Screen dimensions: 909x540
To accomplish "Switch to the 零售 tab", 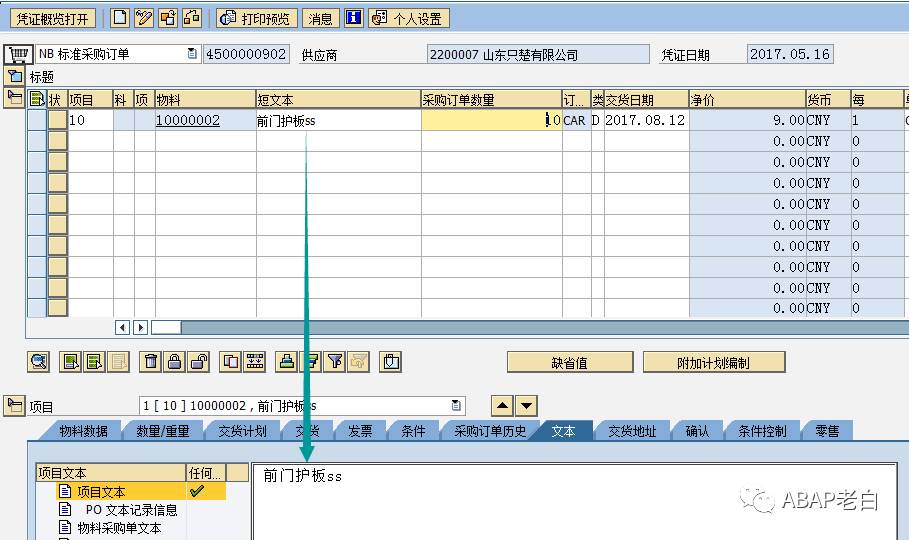I will (x=827, y=431).
